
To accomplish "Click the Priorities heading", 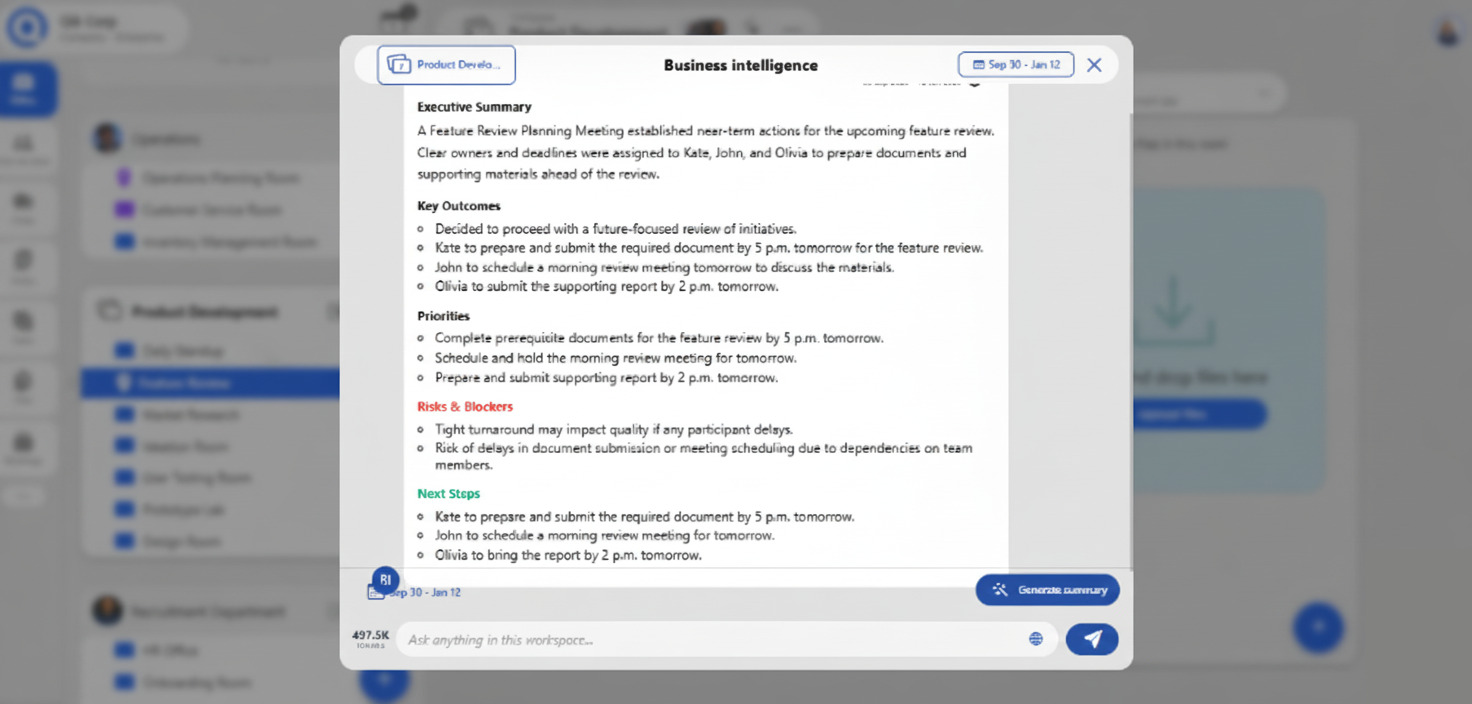I will (443, 316).
